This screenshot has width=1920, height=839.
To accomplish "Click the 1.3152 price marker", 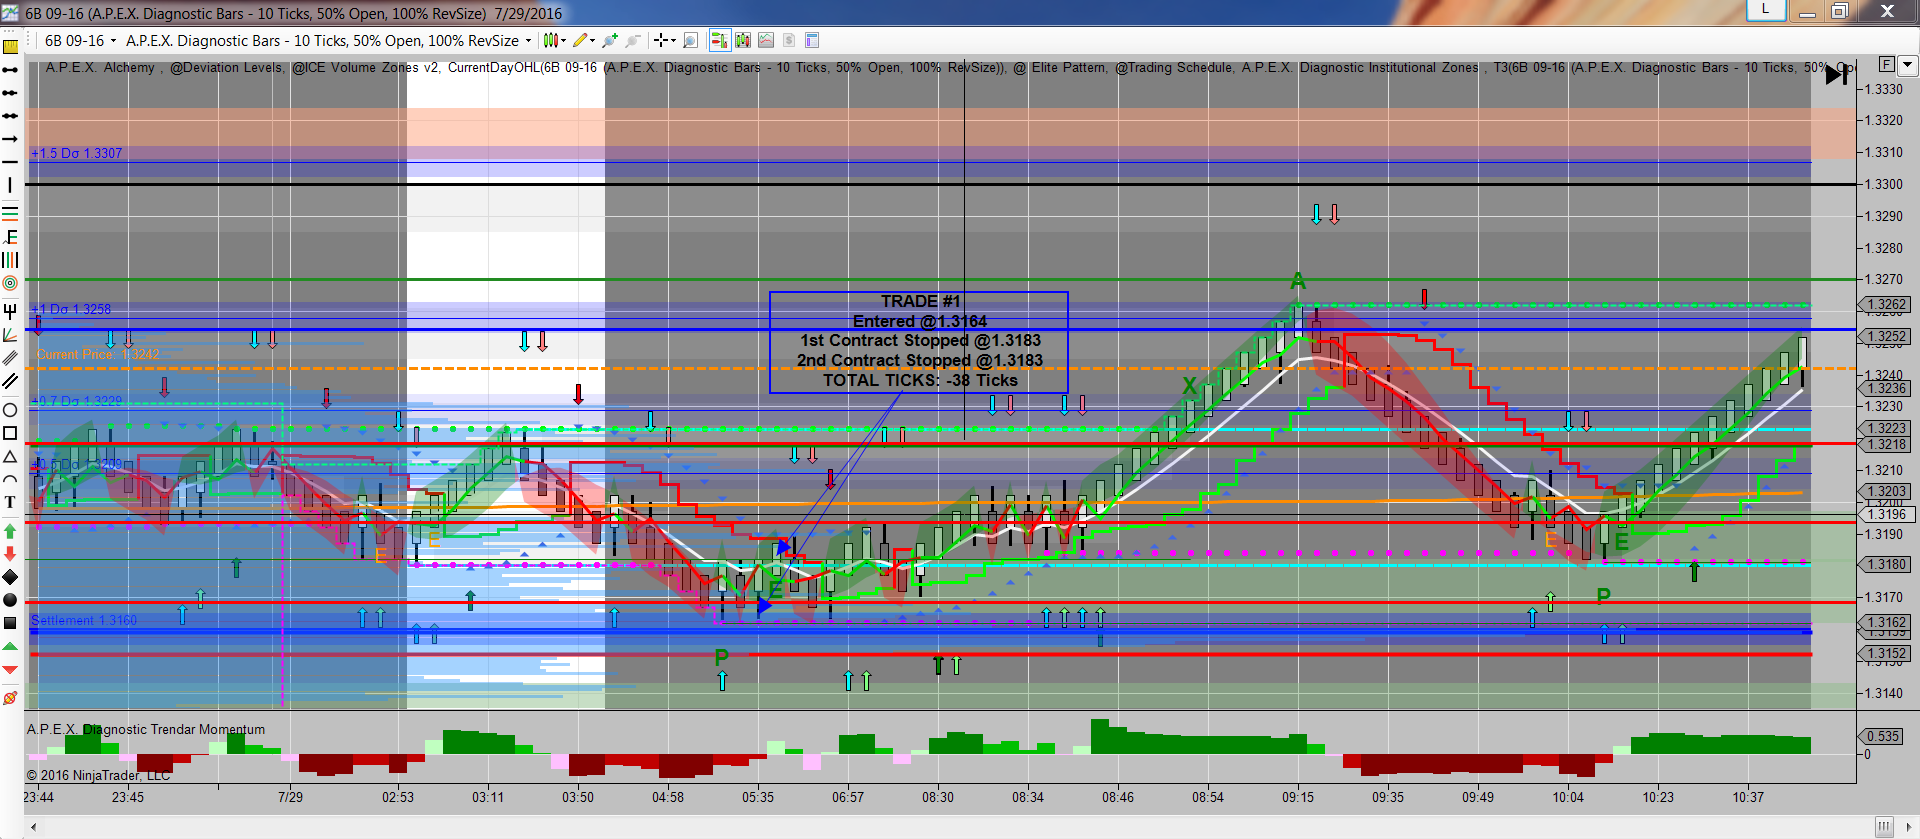I will click(x=1886, y=654).
